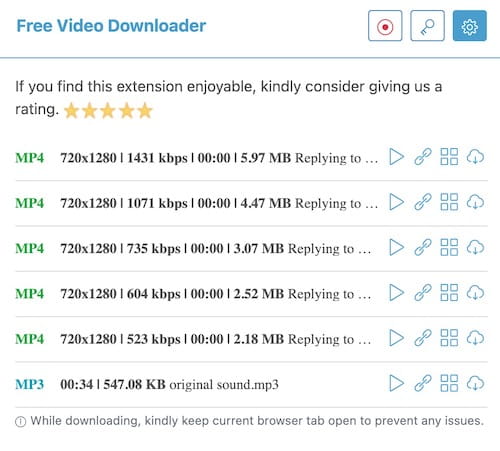The height and width of the screenshot is (451, 500).
Task: Select the 720x1280 1431 kbps row text
Action: coord(219,158)
